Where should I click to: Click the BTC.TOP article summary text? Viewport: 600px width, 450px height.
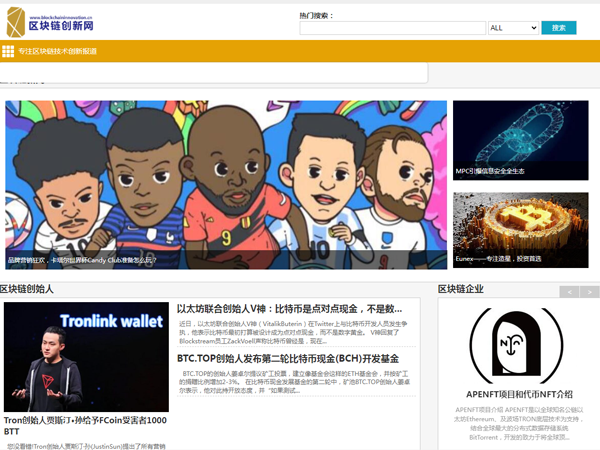click(294, 382)
